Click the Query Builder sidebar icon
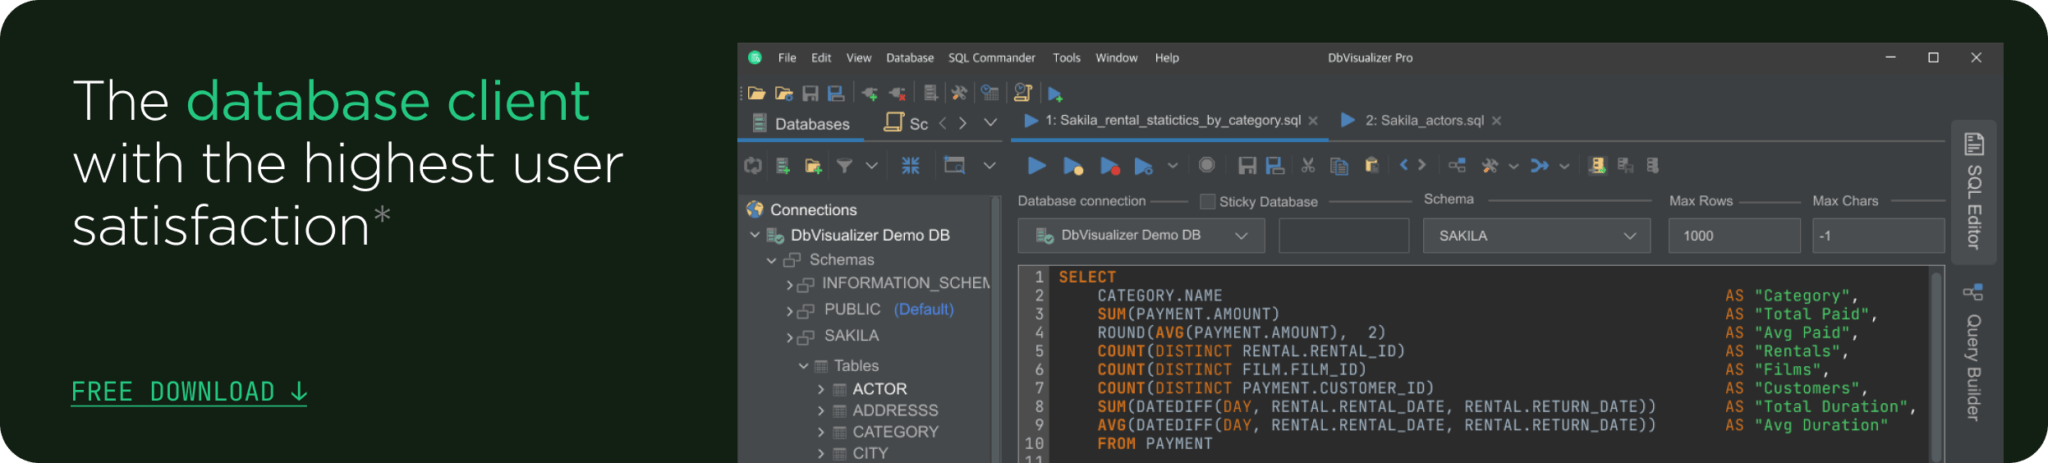This screenshot has width=2048, height=463. click(x=1973, y=292)
